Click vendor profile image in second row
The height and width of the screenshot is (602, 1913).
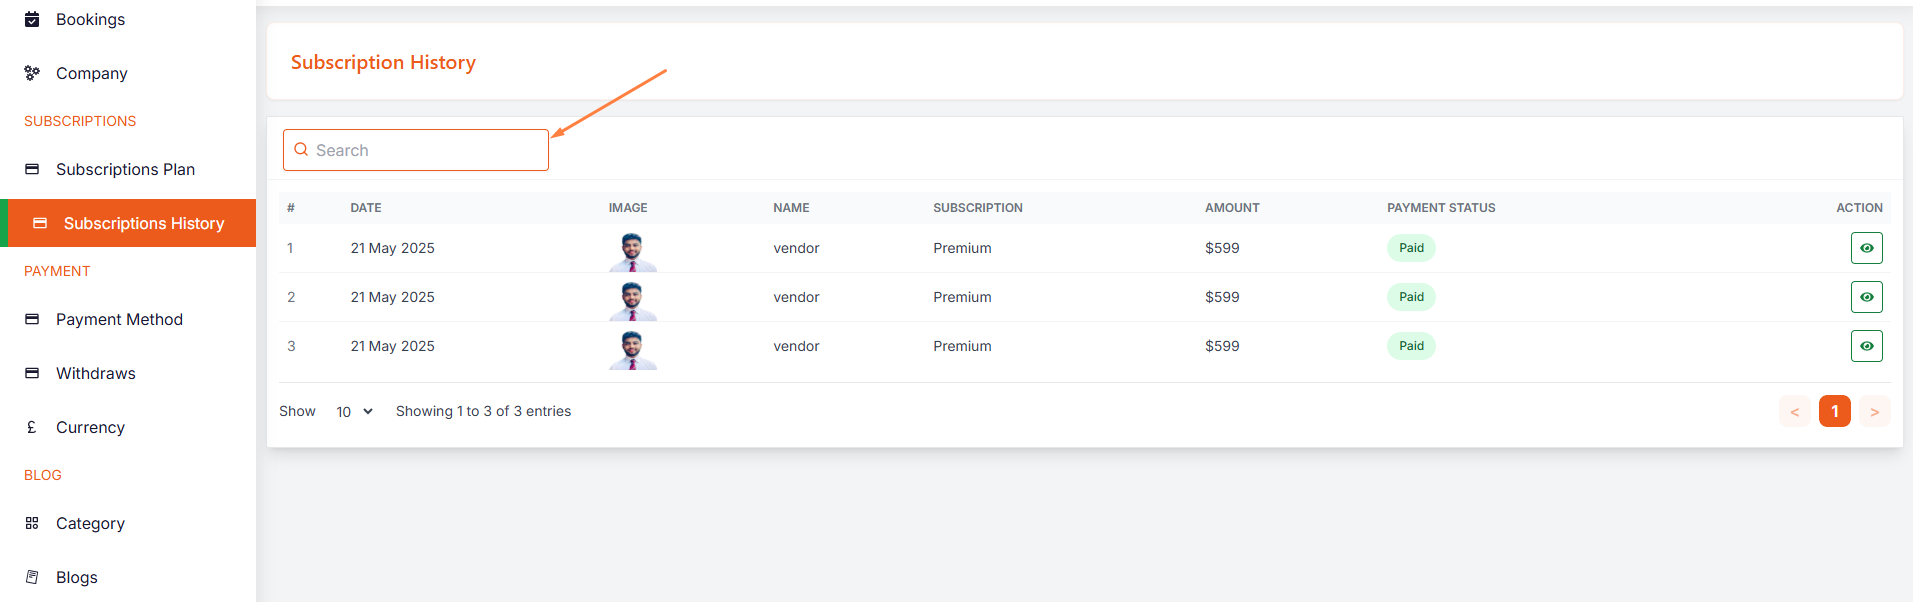pos(632,299)
